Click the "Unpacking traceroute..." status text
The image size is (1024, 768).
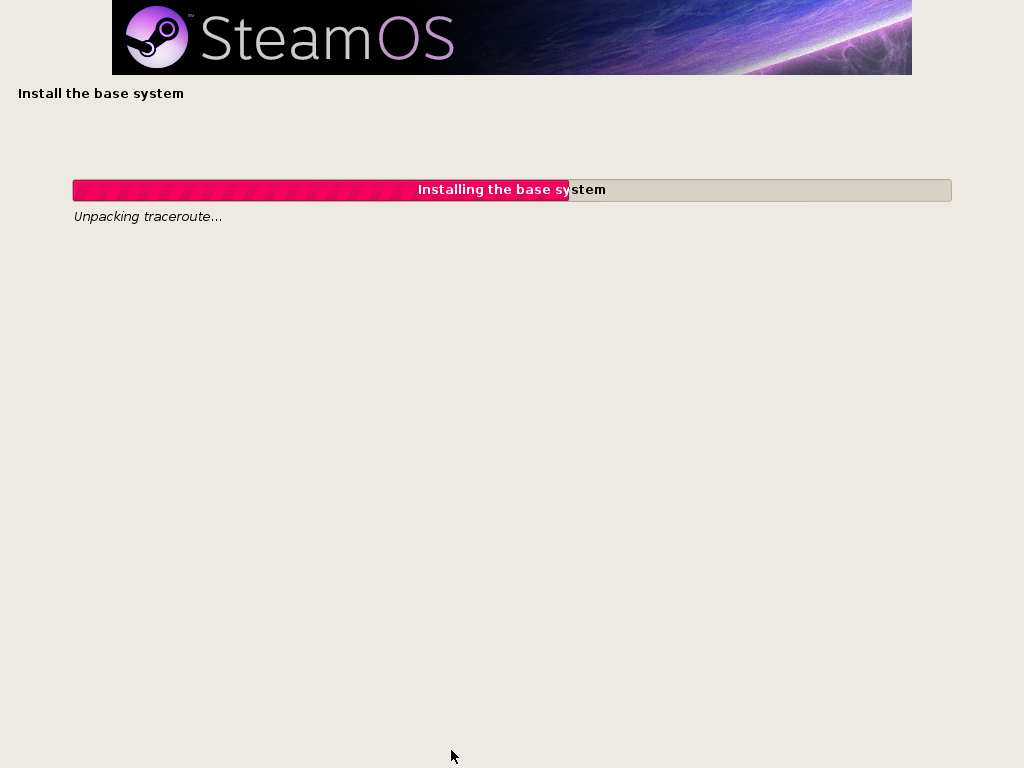pos(148,217)
